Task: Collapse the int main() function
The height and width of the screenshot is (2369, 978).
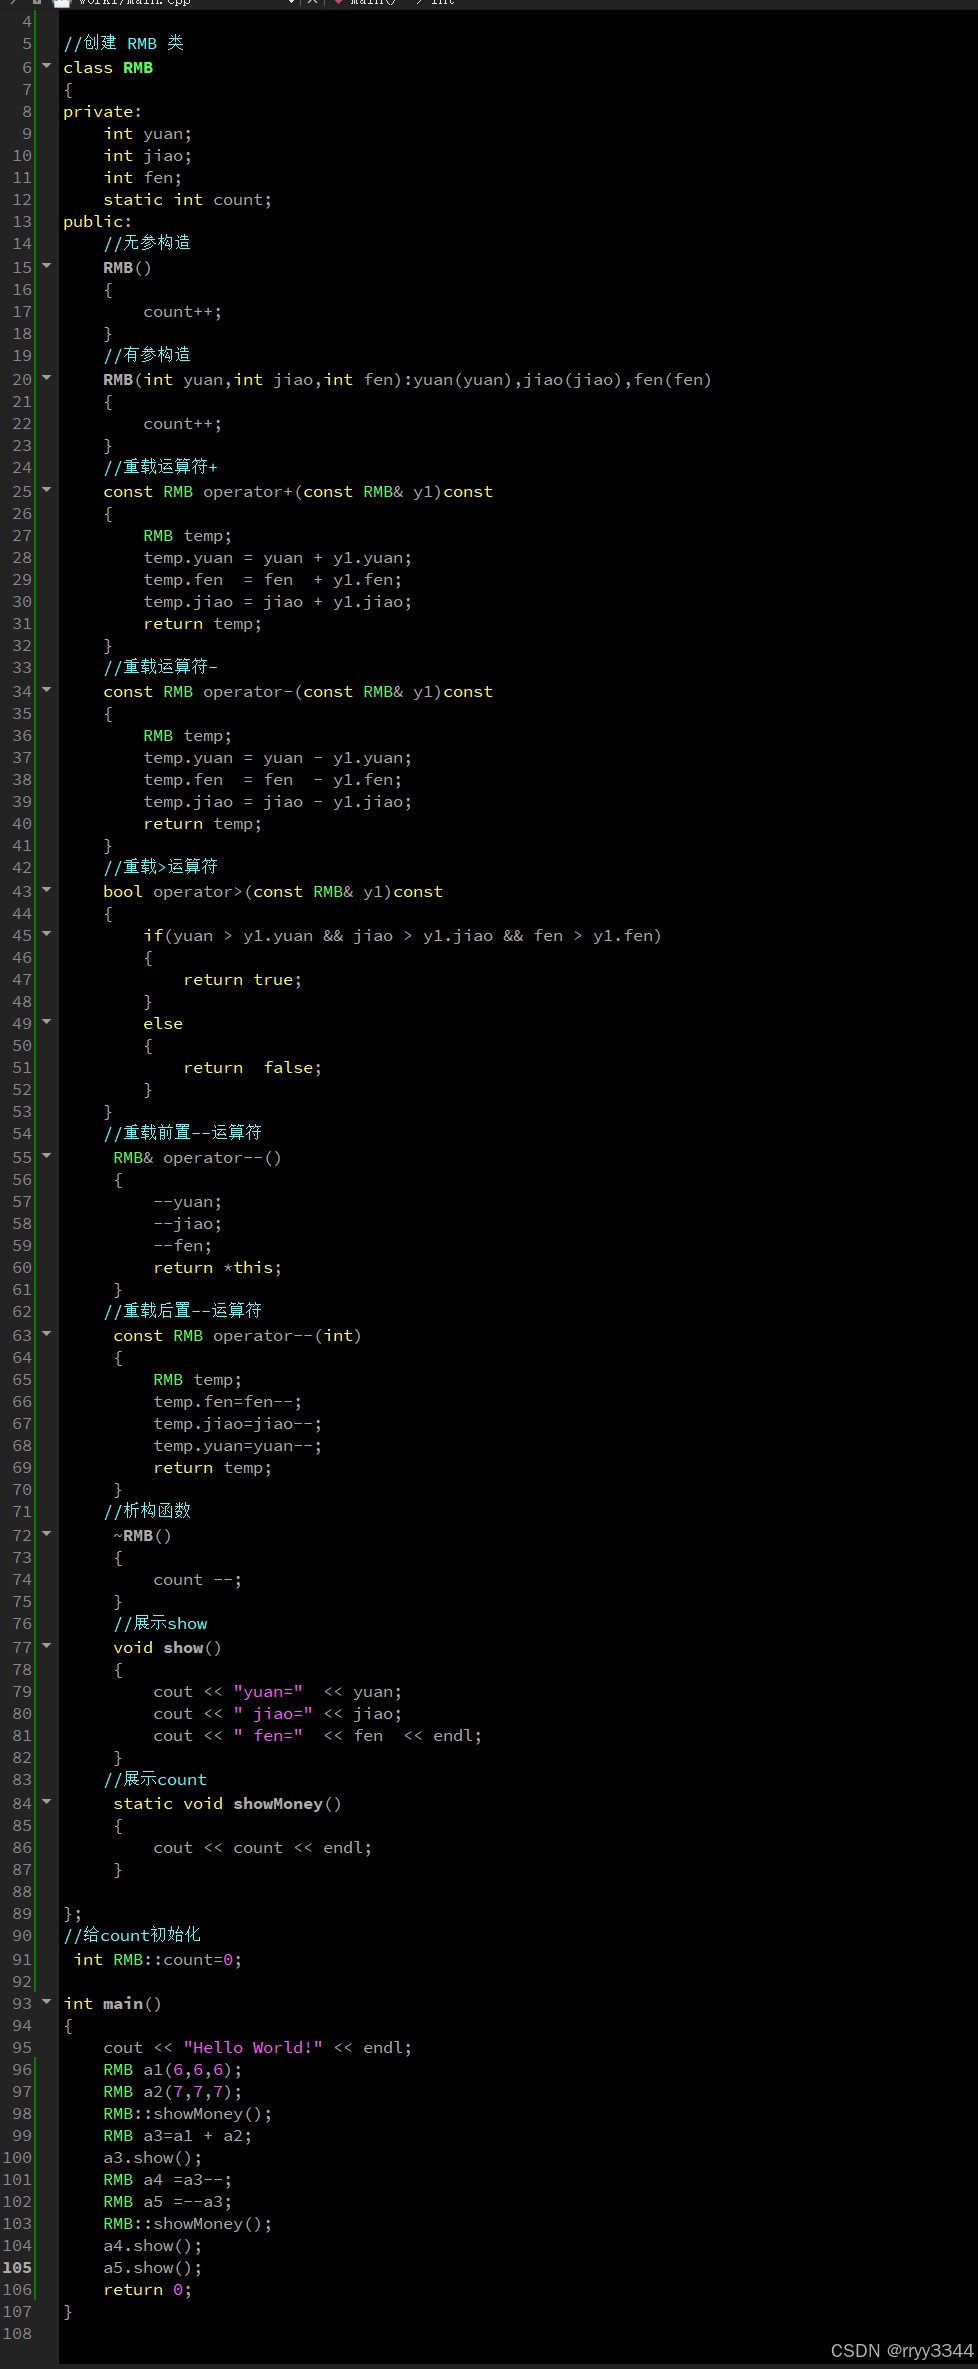Action: (x=46, y=2002)
